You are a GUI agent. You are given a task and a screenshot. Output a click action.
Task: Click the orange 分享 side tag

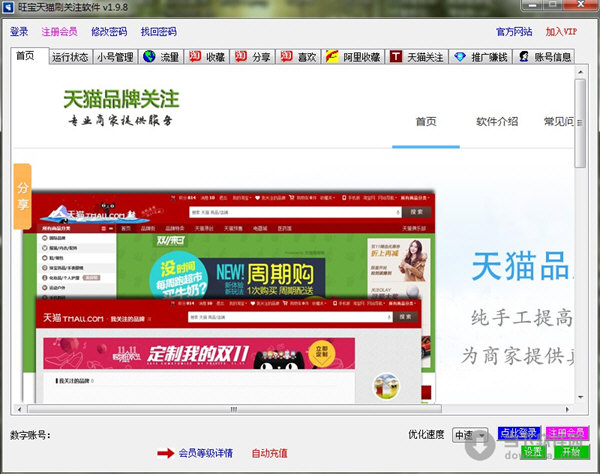tap(22, 196)
